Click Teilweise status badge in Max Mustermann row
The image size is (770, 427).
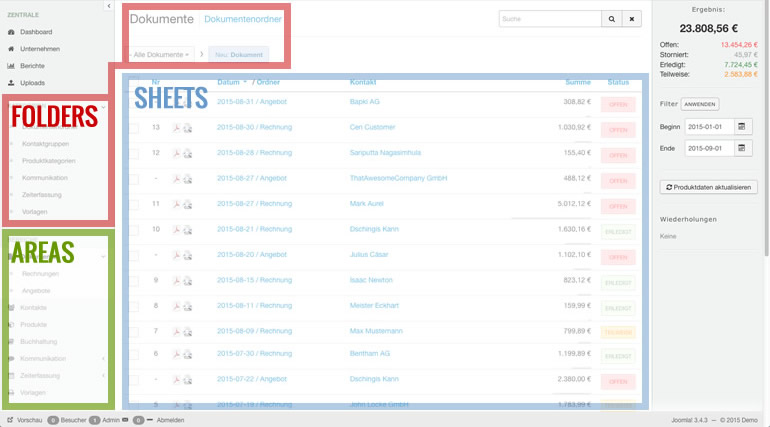tap(618, 332)
